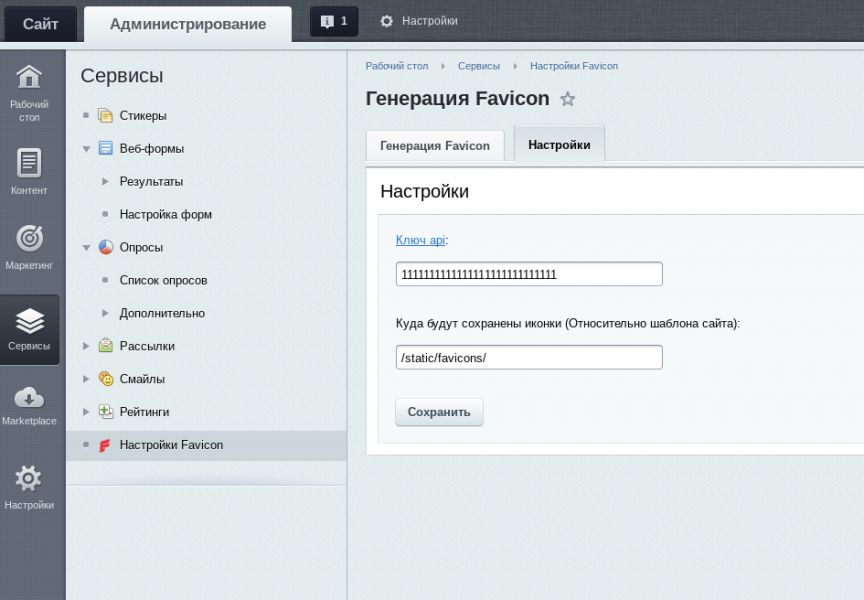
Task: Add Генерация Favicon to favorites via star
Action: click(x=568, y=98)
